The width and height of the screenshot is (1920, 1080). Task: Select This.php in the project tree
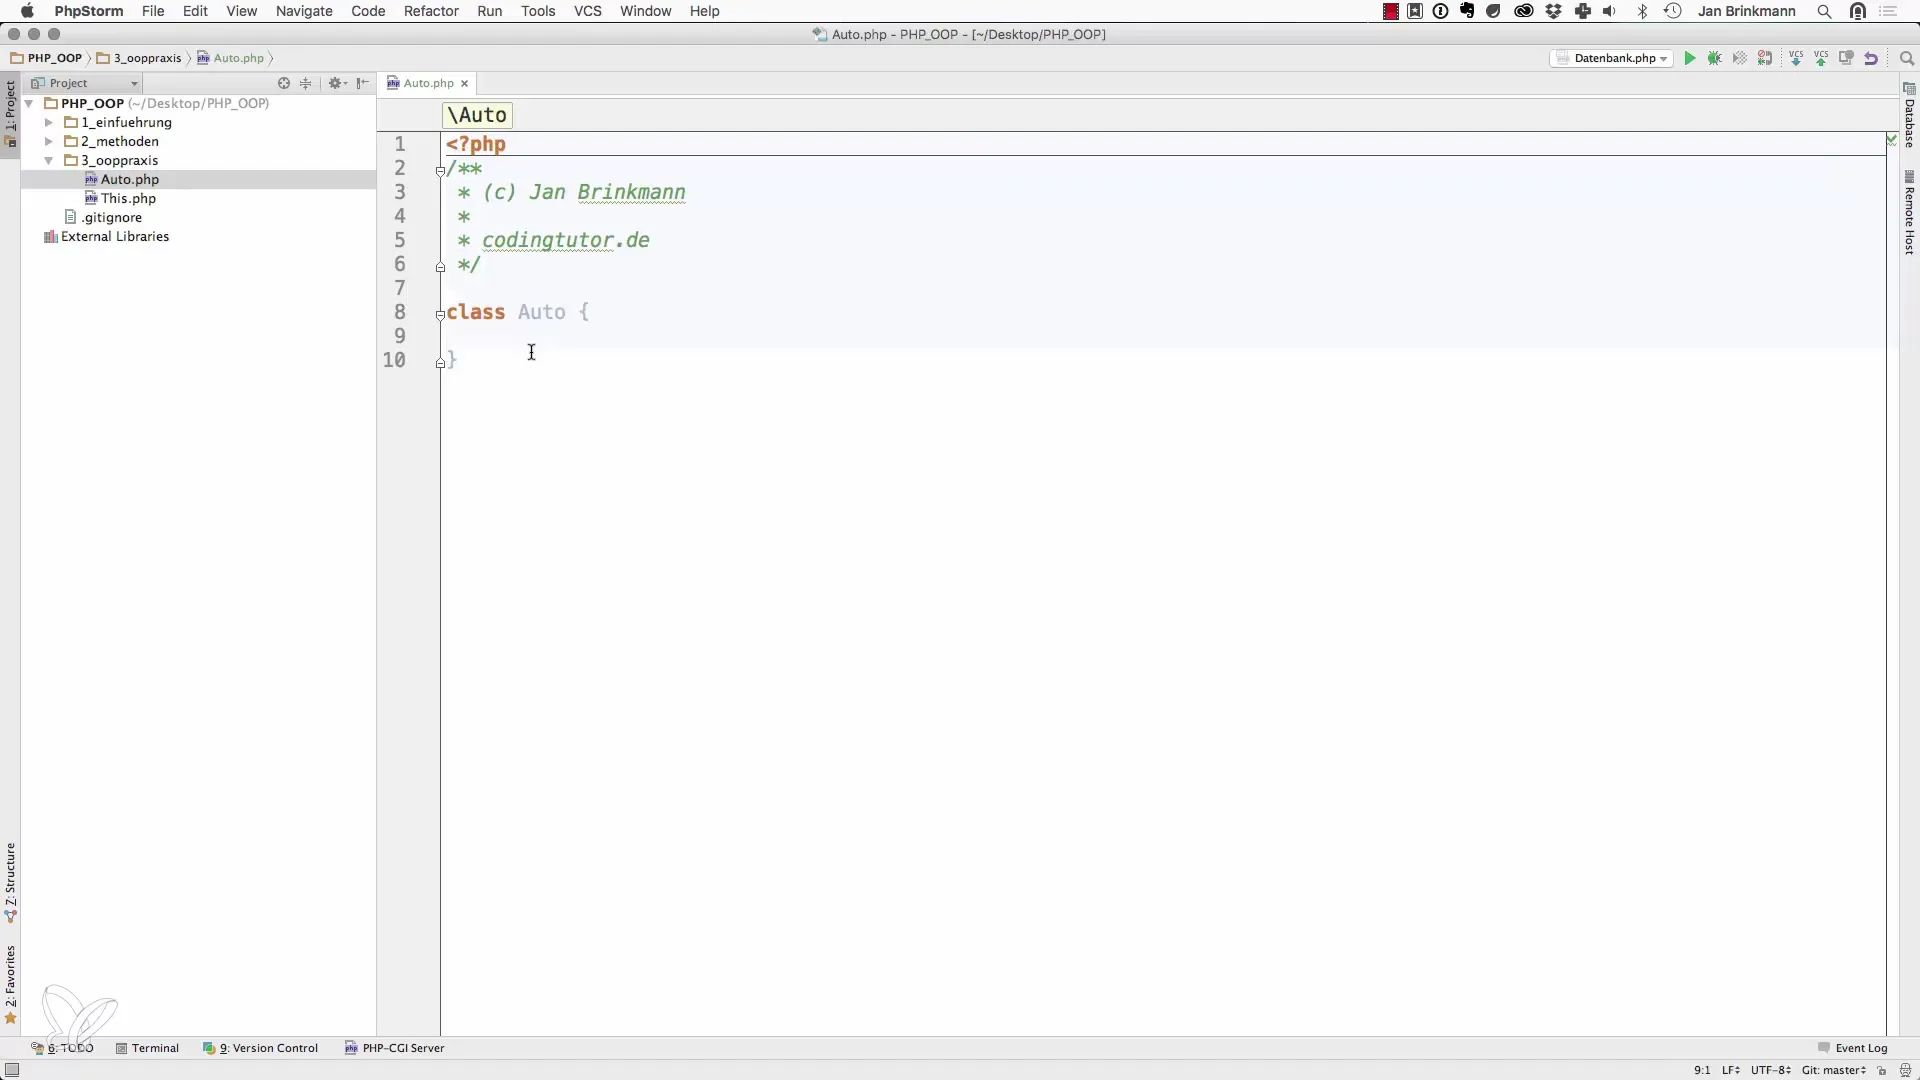[x=128, y=198]
